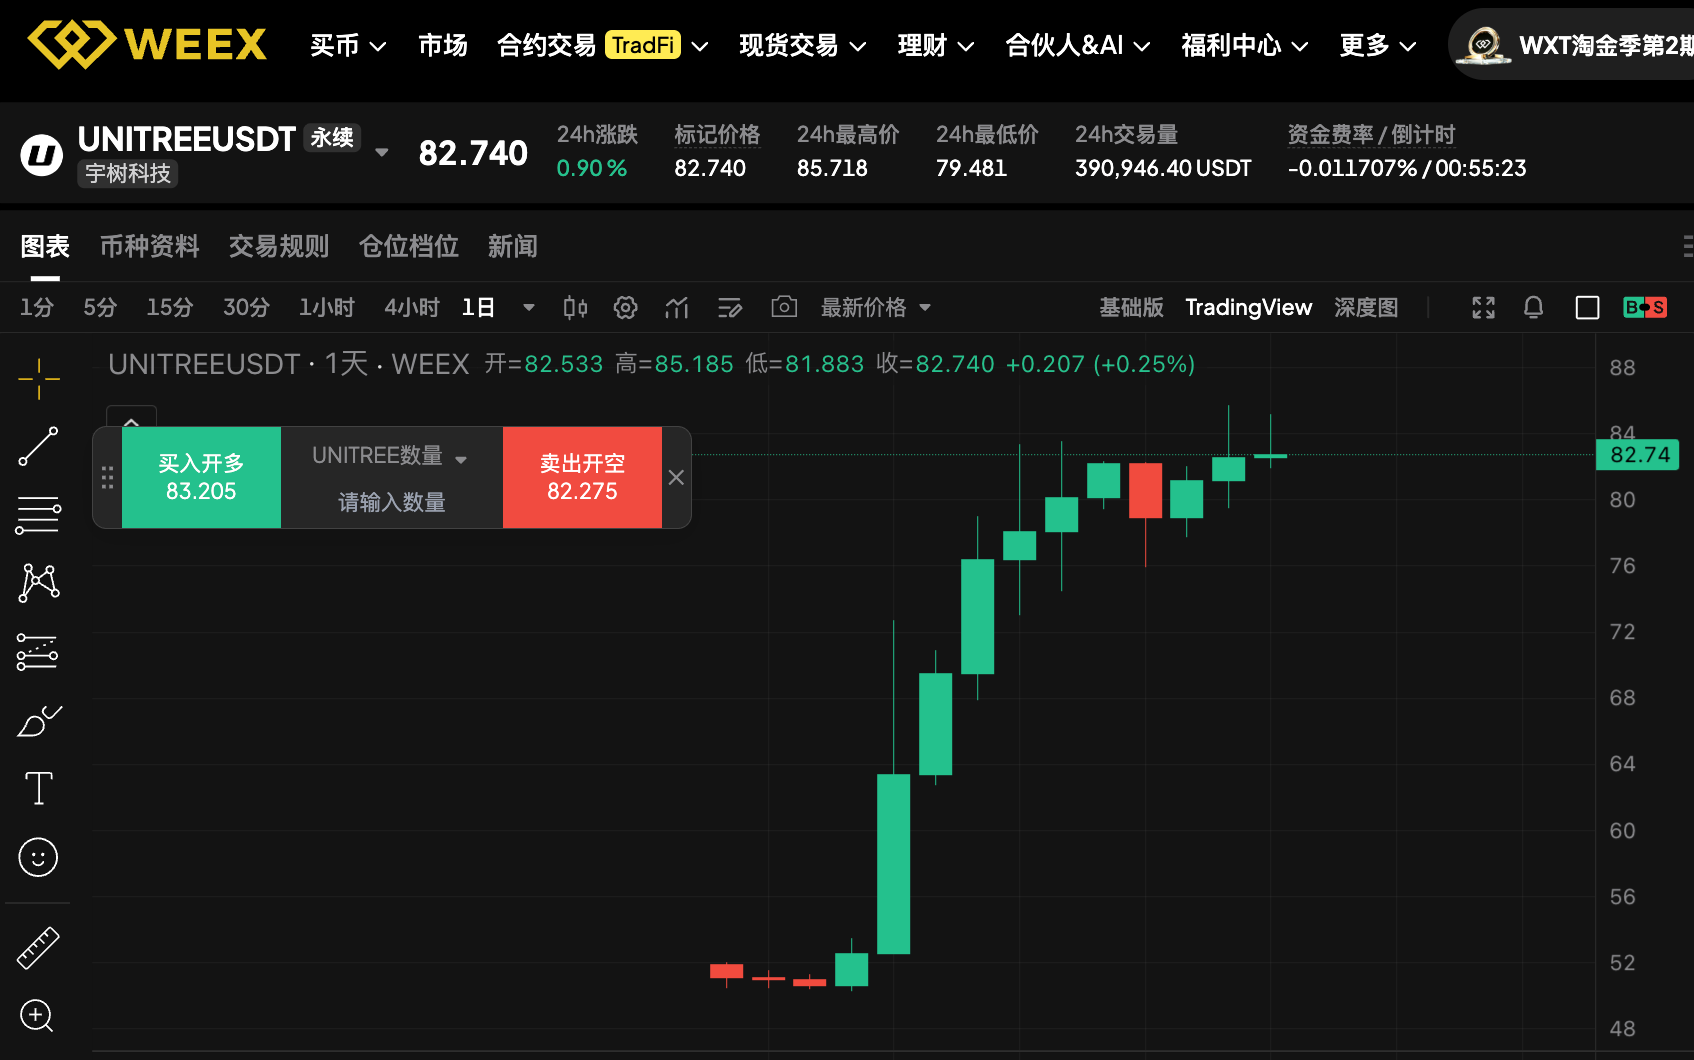
Task: Enter fullscreen chart mode
Action: point(1484,307)
